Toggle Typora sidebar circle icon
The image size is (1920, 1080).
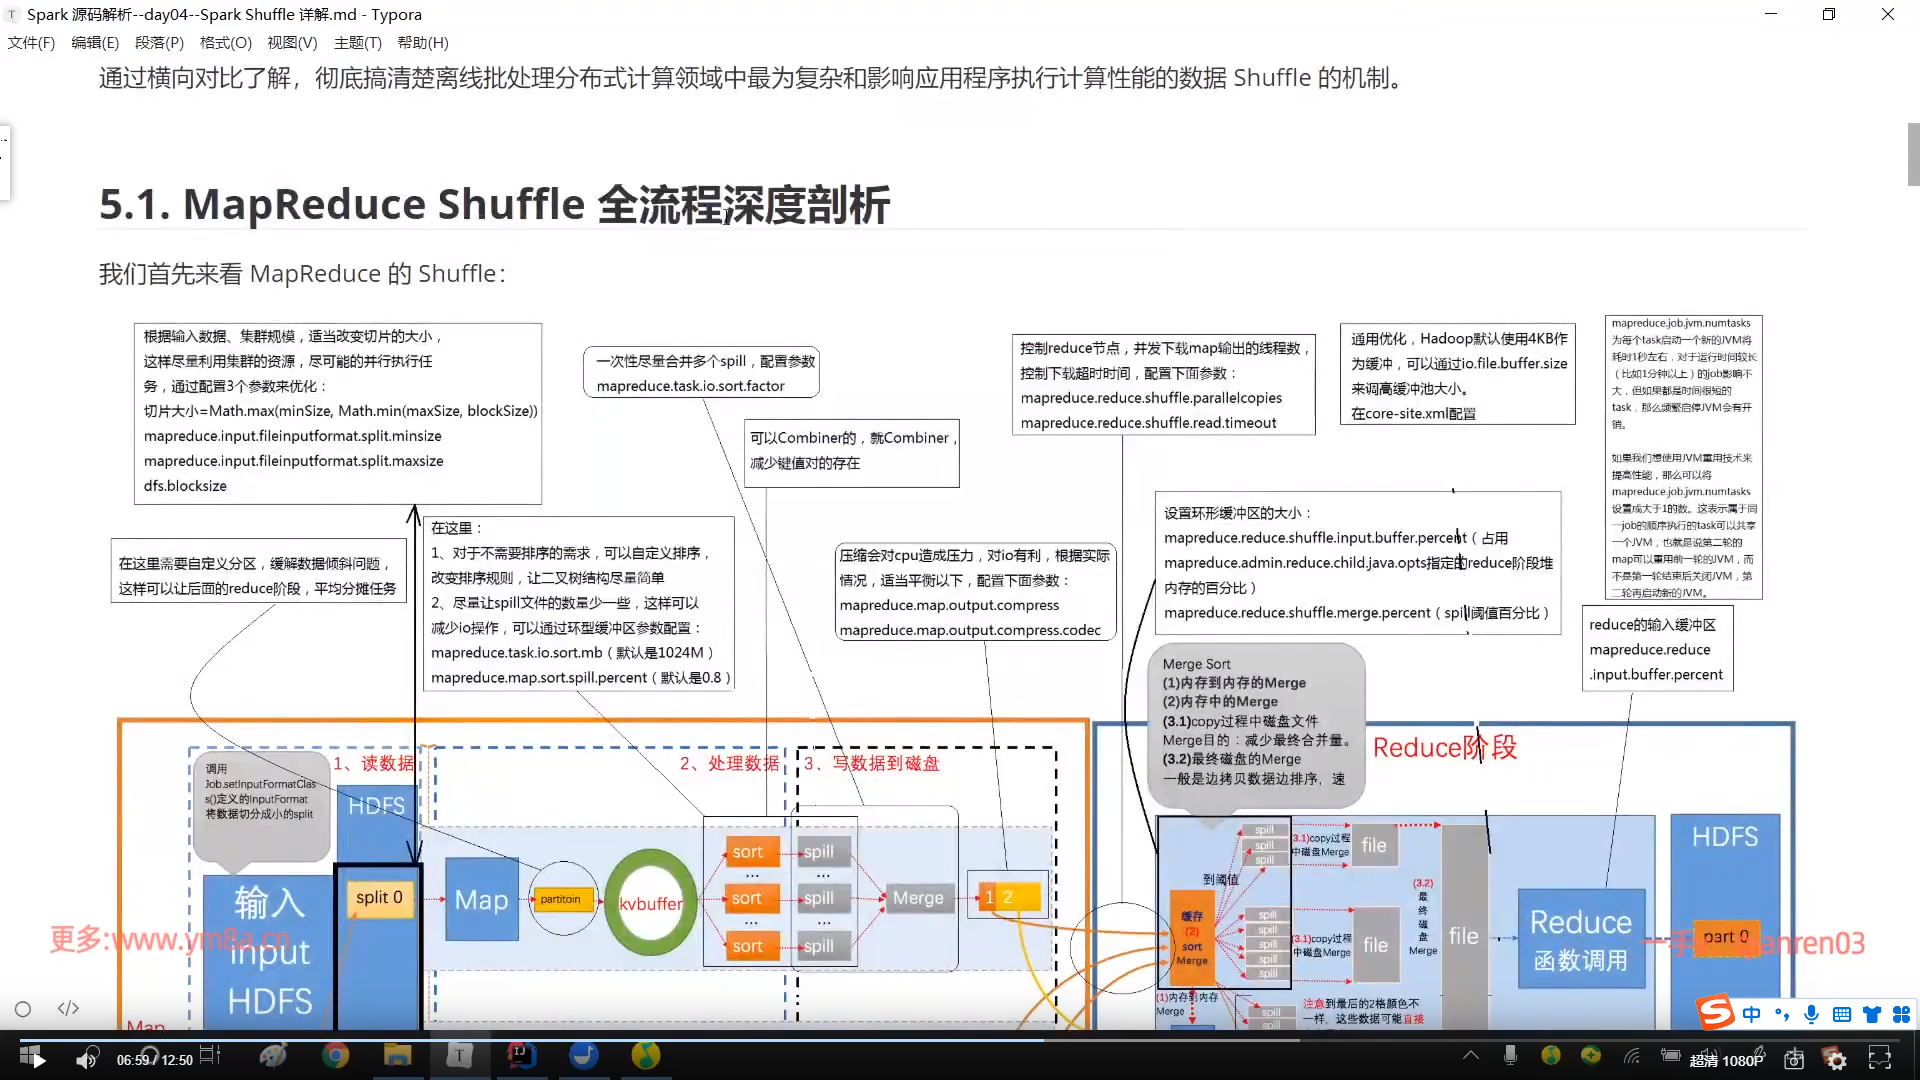point(23,1009)
